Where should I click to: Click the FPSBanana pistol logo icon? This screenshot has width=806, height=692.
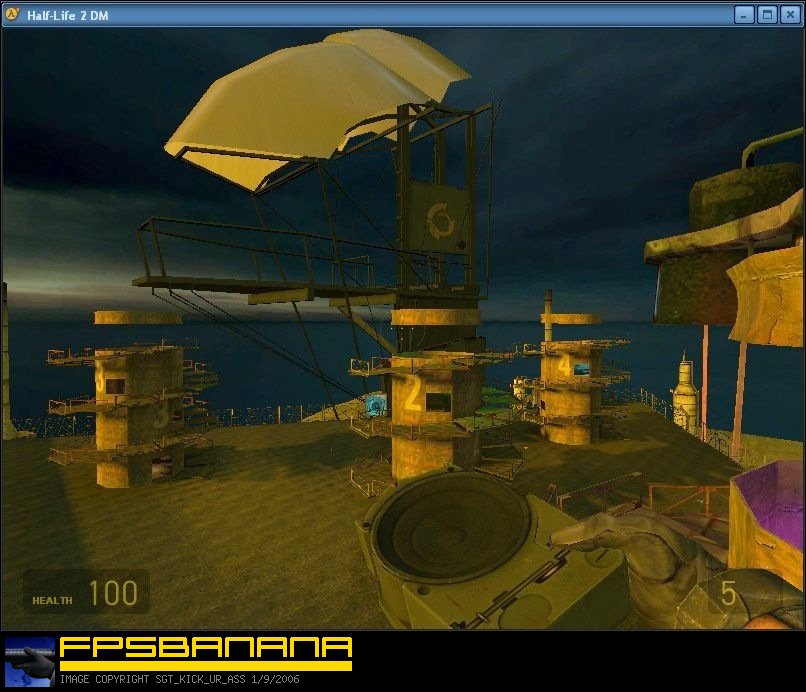click(30, 659)
